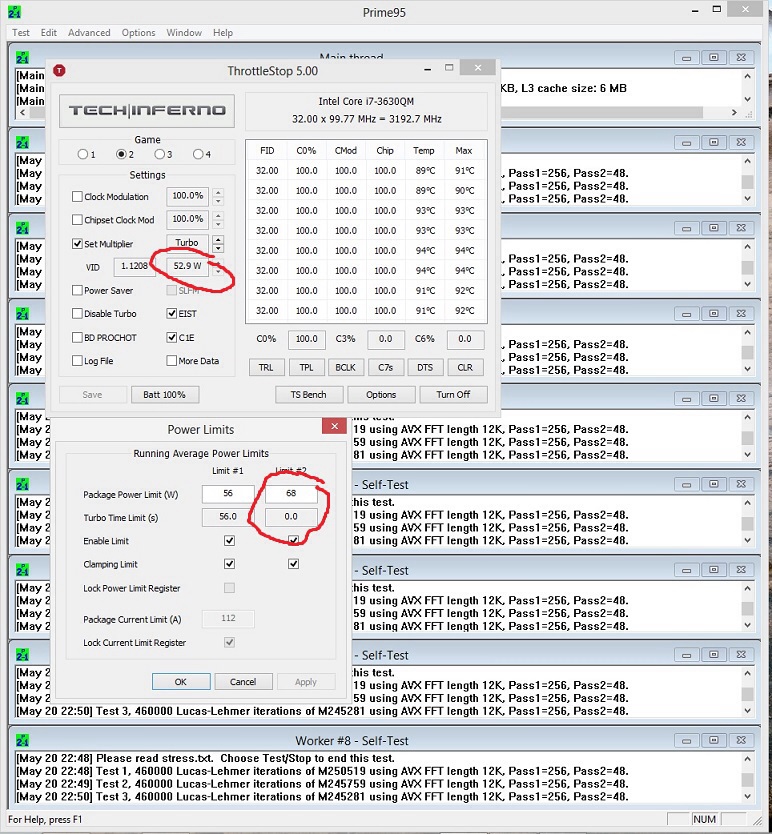Raise Set Multiplier with up stepper arrow
The image size is (772, 834).
[x=218, y=239]
